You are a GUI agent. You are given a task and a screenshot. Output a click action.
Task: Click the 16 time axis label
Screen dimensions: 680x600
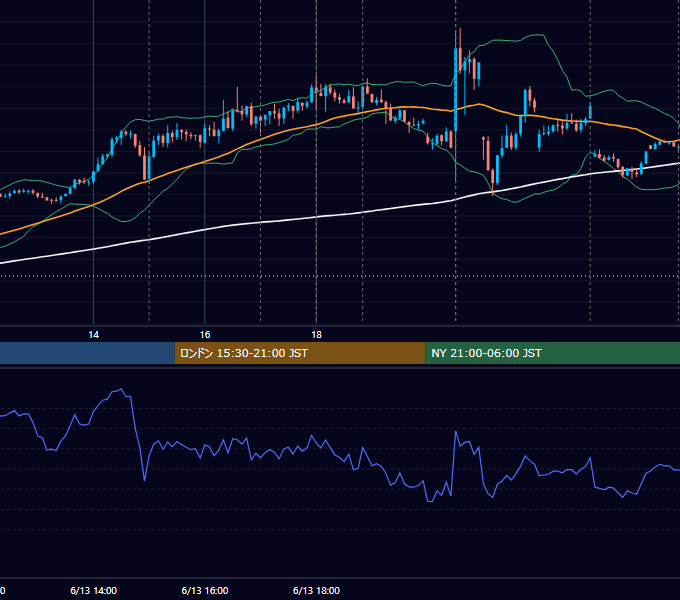click(x=205, y=335)
